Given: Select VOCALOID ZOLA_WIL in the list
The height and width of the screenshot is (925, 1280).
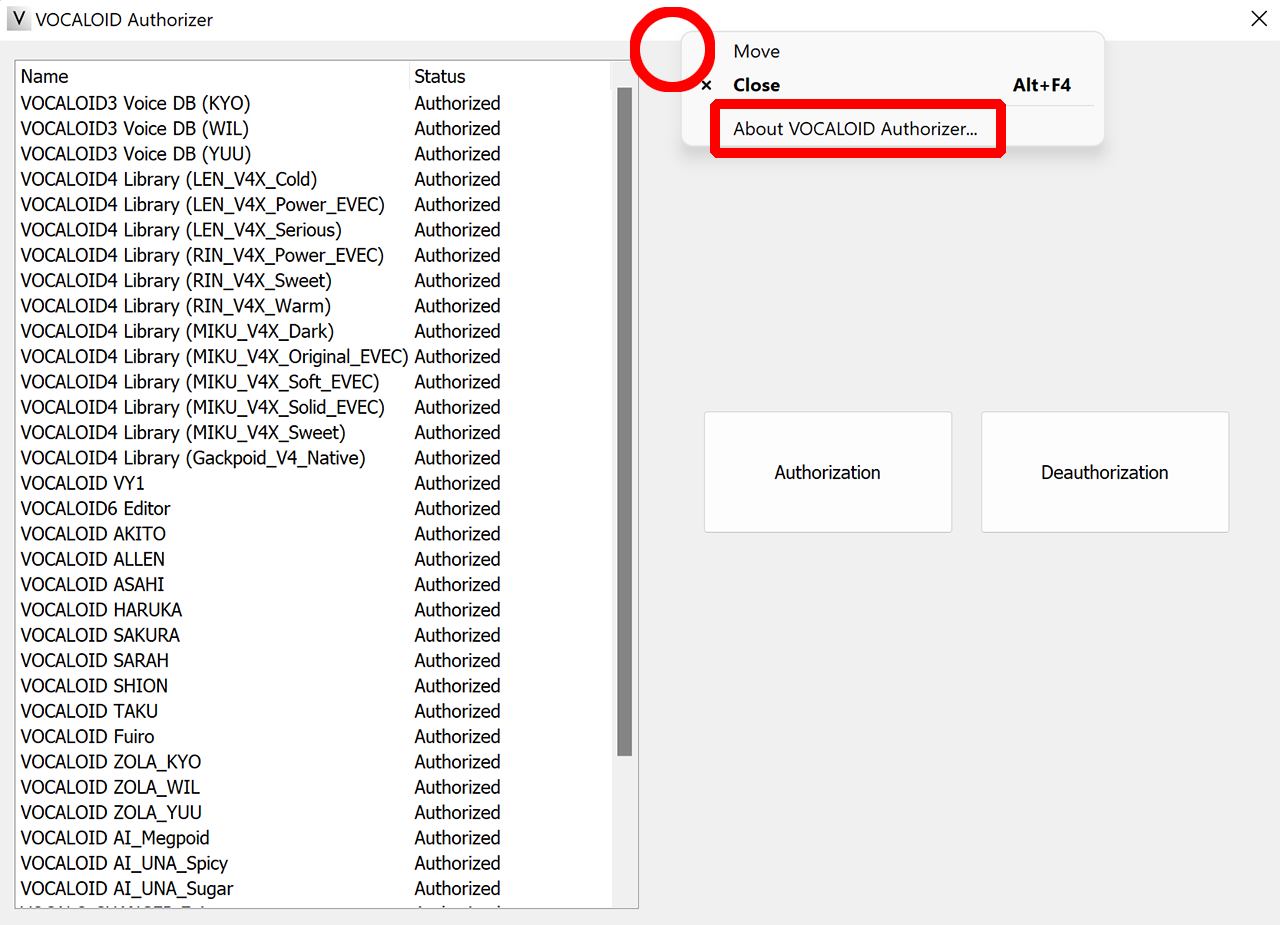Looking at the screenshot, I should click(110, 788).
